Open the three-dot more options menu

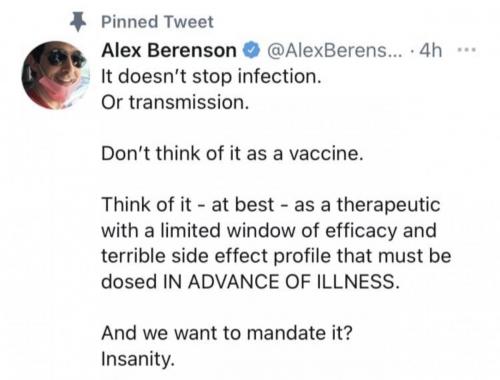(x=467, y=51)
